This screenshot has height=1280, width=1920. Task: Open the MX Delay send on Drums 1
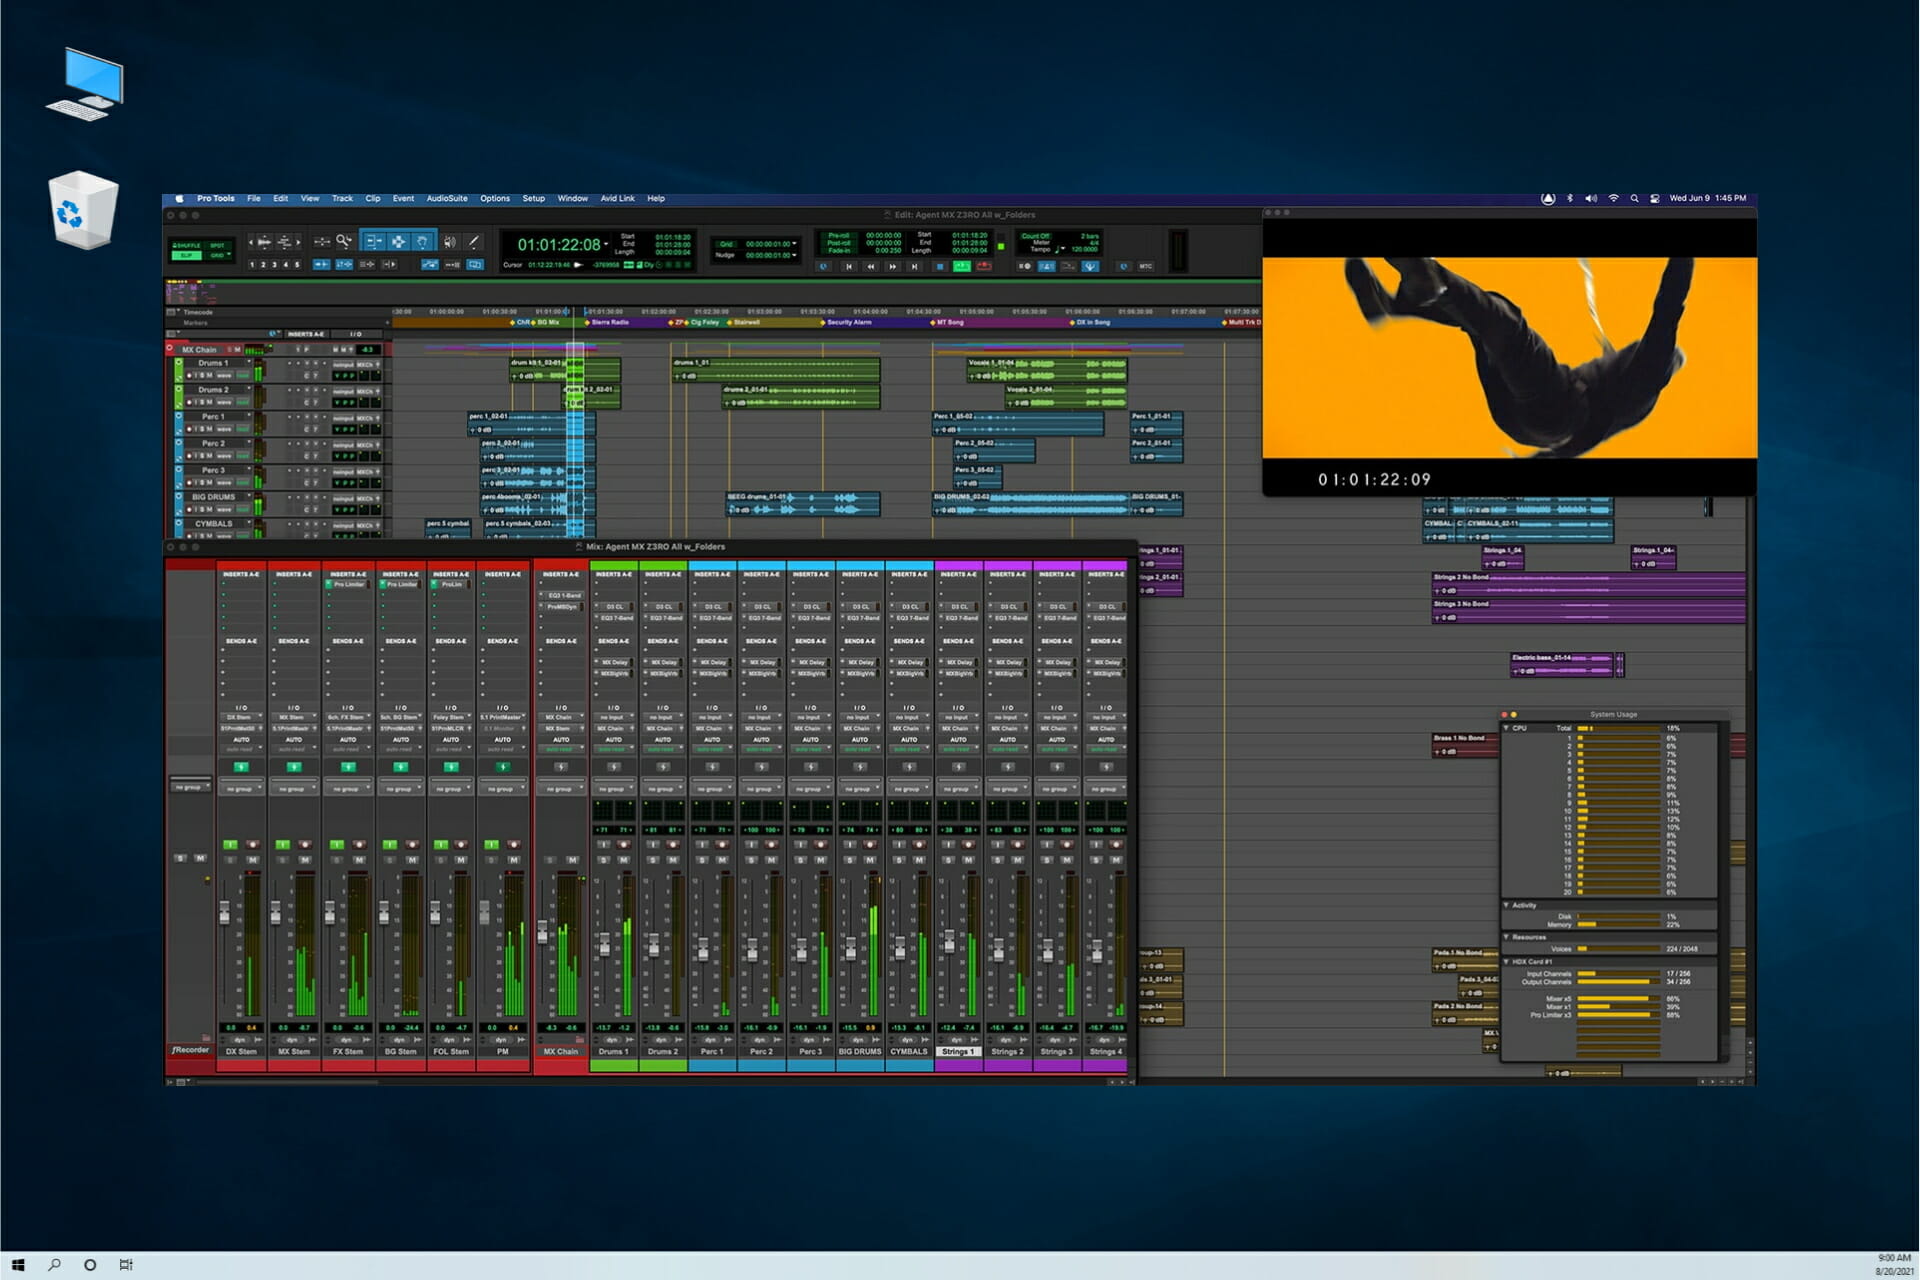pos(613,662)
